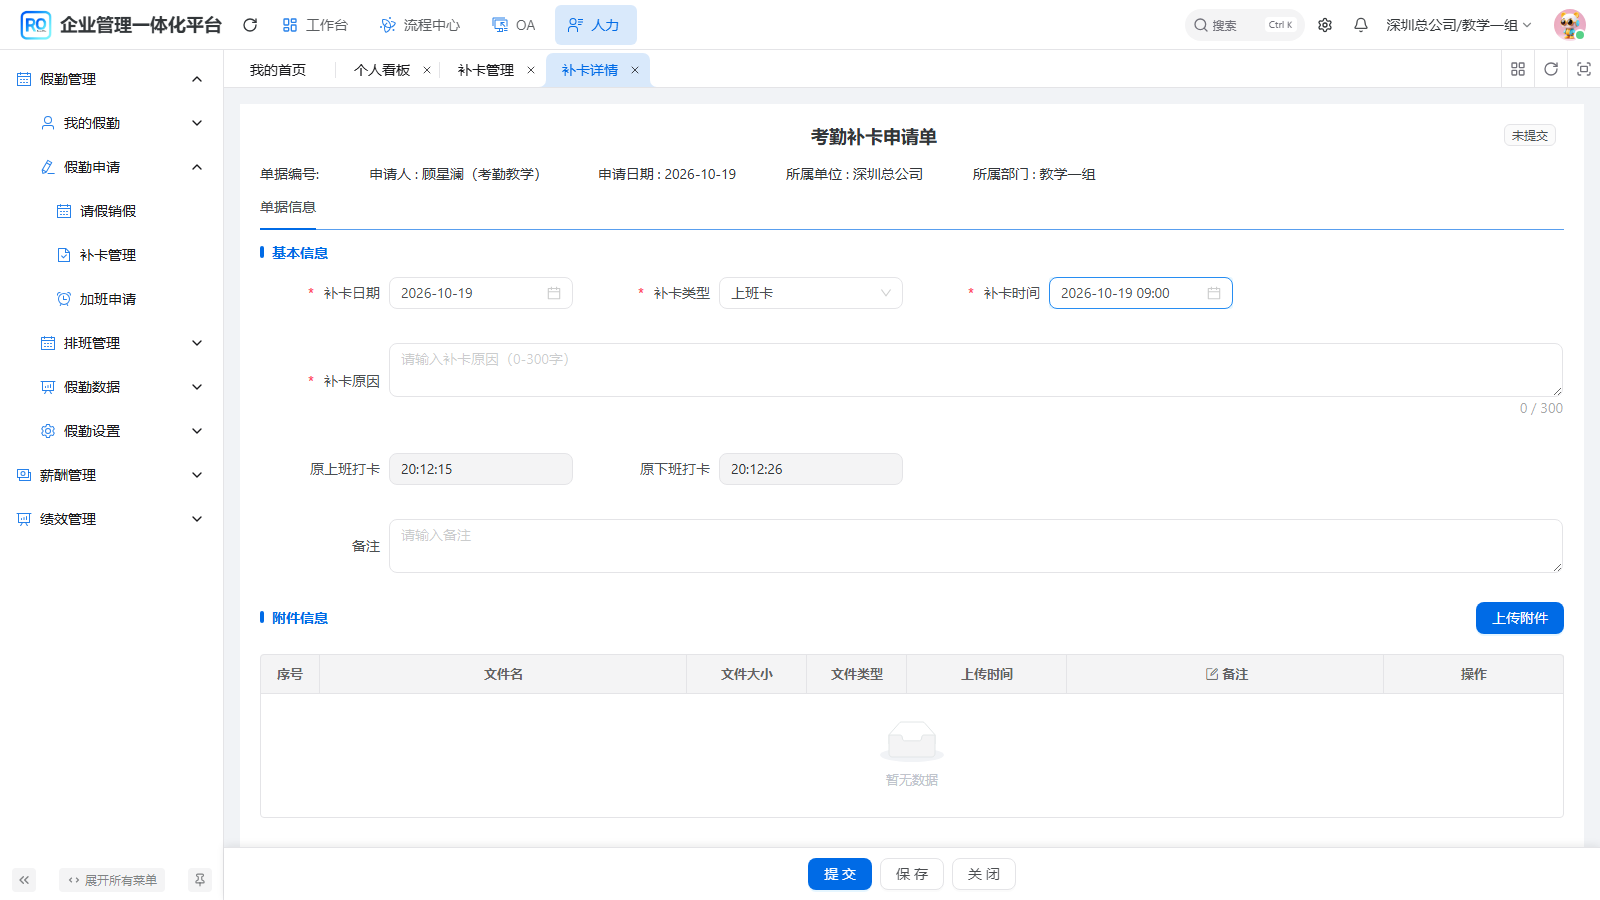Viewport: 1600px width, 900px height.
Task: Click the edit icon in 备注 column header
Action: pos(1212,674)
